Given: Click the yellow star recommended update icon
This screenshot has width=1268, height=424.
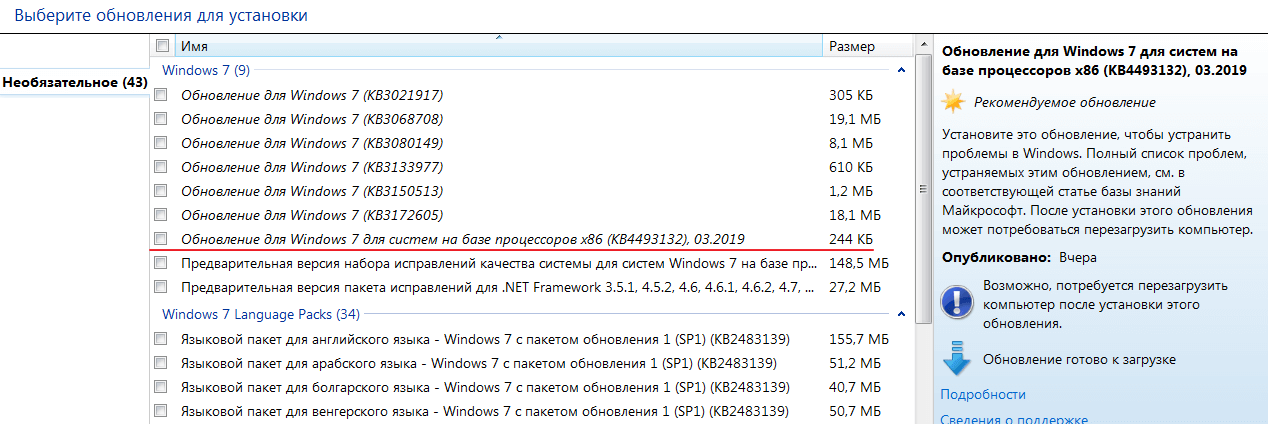Looking at the screenshot, I should pyautogui.click(x=954, y=101).
